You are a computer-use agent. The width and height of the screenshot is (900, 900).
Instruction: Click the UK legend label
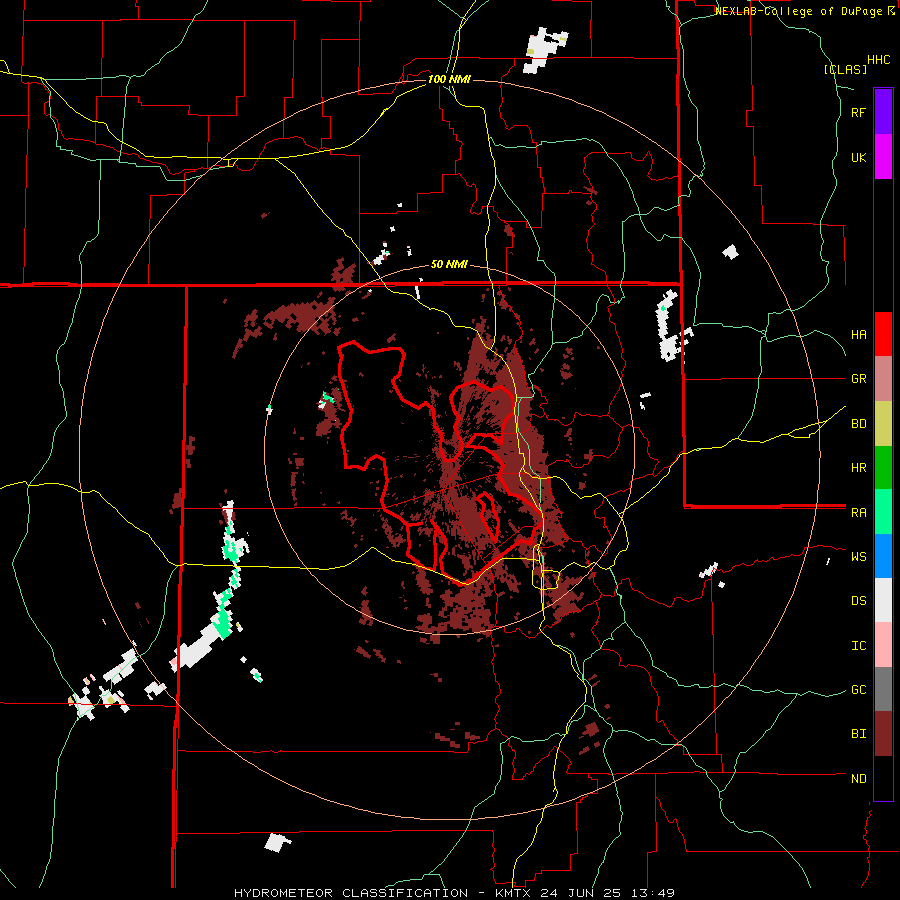[859, 157]
